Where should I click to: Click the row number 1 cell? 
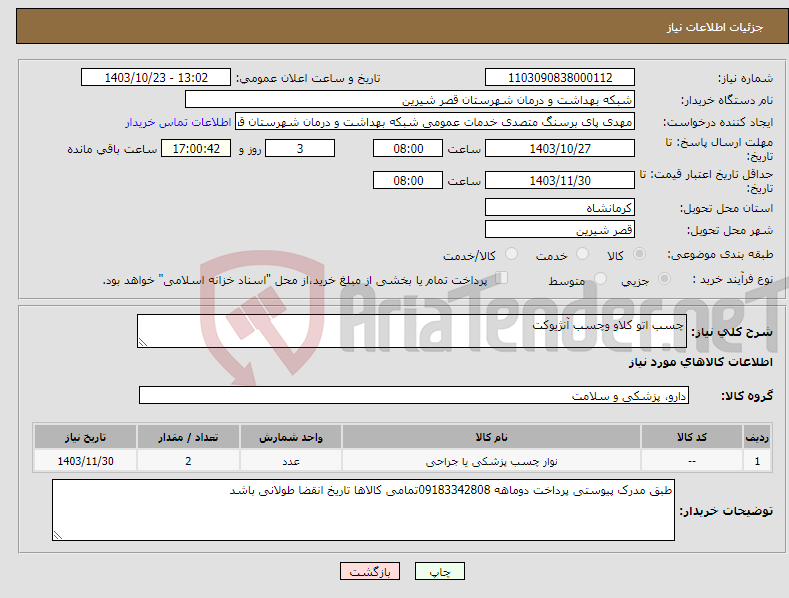click(757, 461)
